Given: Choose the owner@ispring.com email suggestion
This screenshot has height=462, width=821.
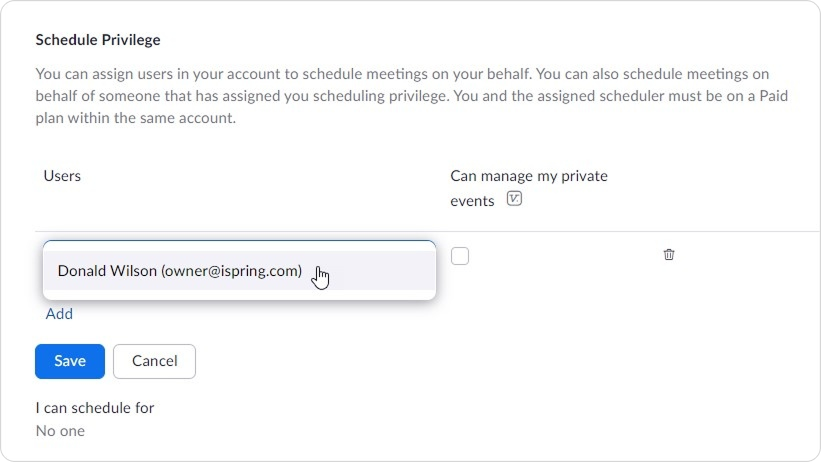Looking at the screenshot, I should pos(231,271).
